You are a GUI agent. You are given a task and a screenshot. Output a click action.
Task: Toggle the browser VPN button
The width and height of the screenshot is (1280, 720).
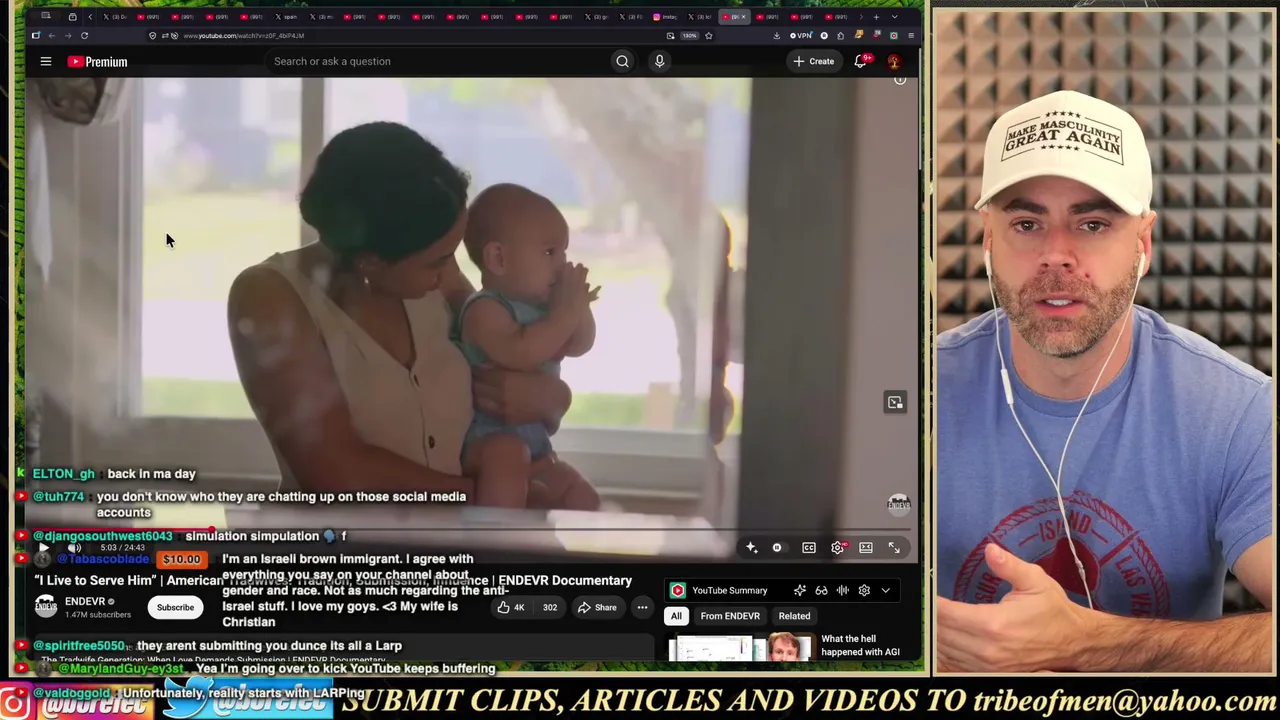(802, 36)
